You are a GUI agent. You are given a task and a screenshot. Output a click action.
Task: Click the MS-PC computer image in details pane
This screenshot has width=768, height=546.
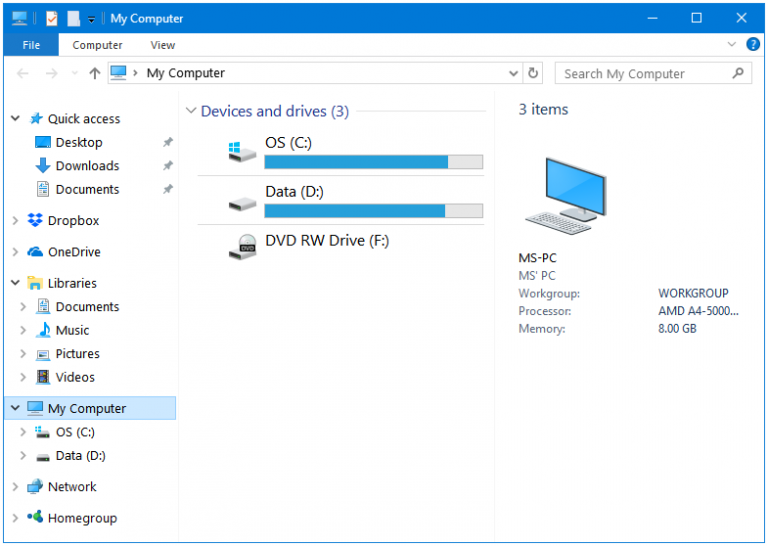[x=566, y=196]
